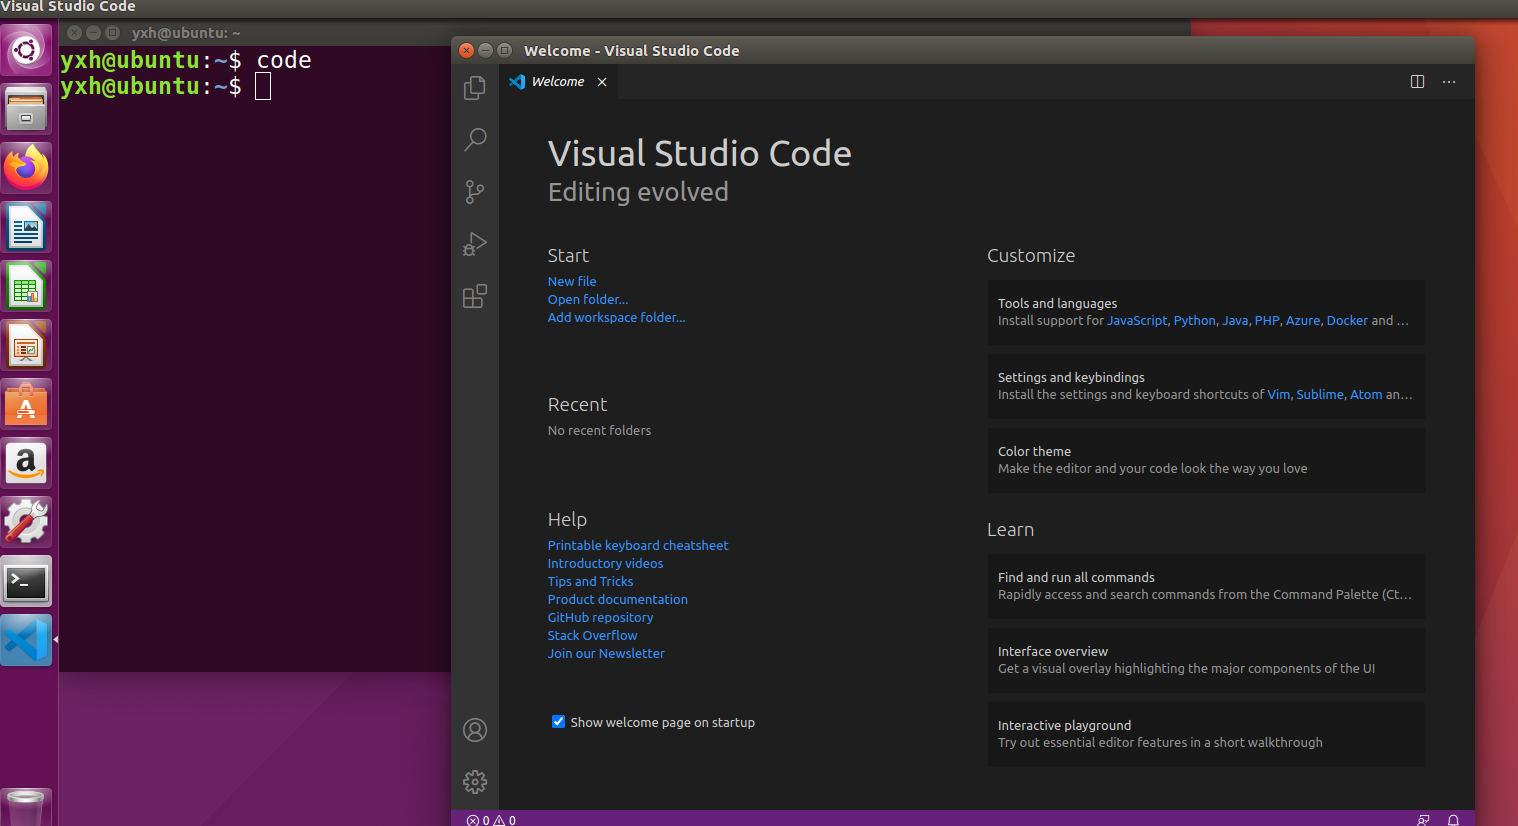Click the Join our Newsletter link
The image size is (1518, 826).
[x=606, y=654]
